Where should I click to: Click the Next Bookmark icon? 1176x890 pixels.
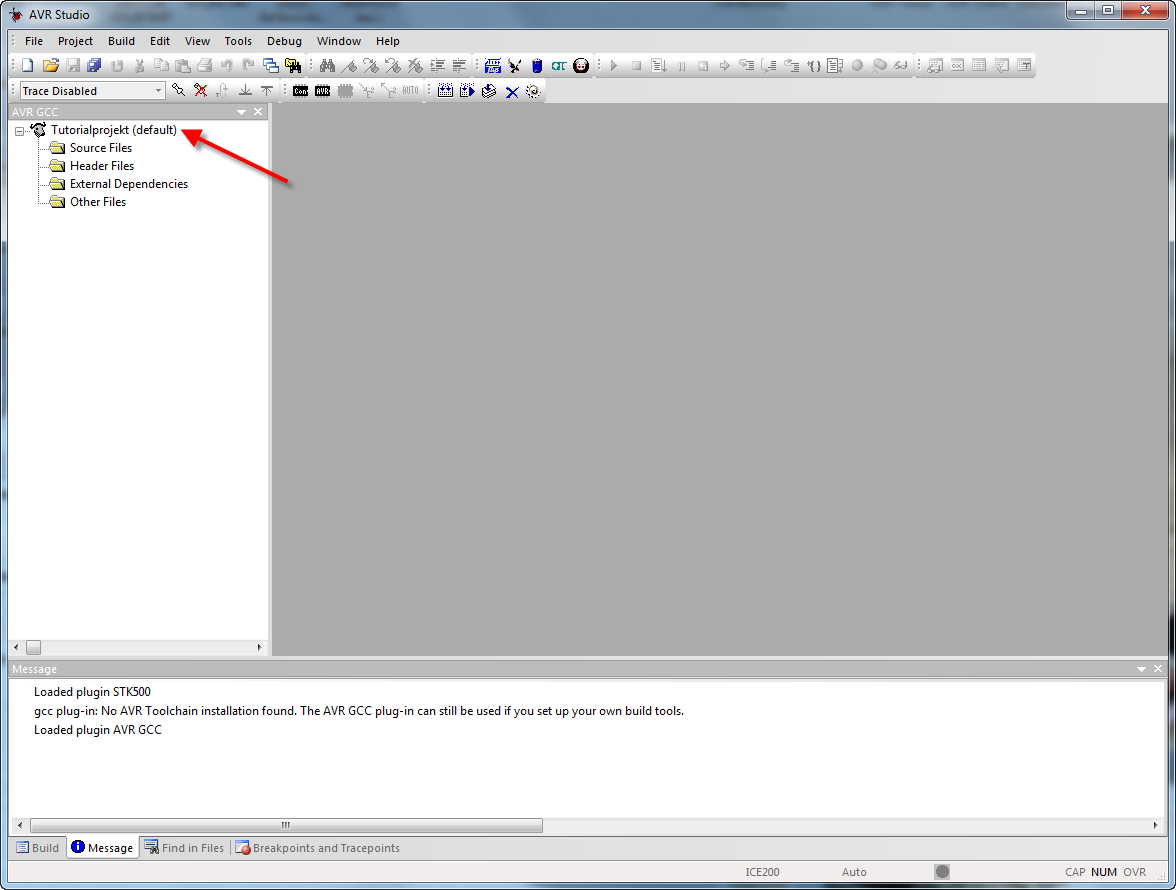[x=370, y=66]
